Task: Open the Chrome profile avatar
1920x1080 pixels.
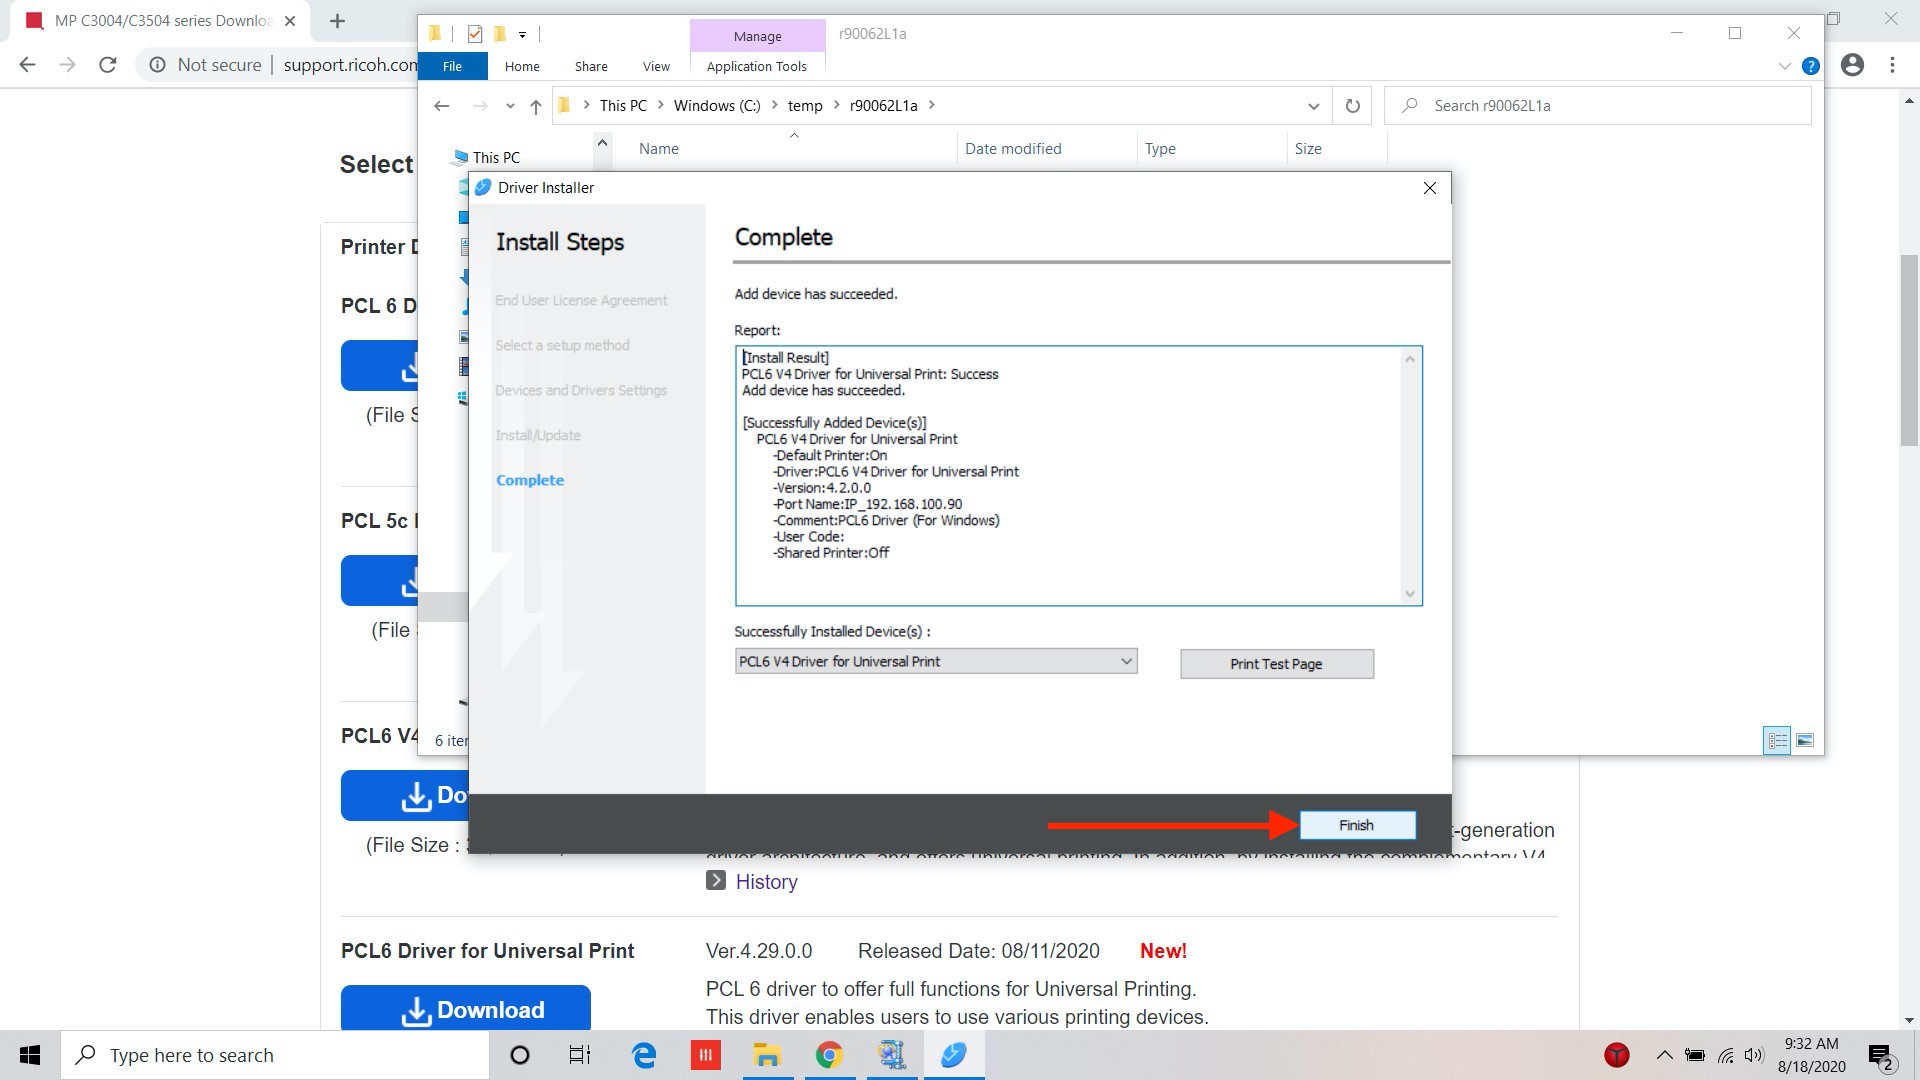Action: (x=1853, y=65)
